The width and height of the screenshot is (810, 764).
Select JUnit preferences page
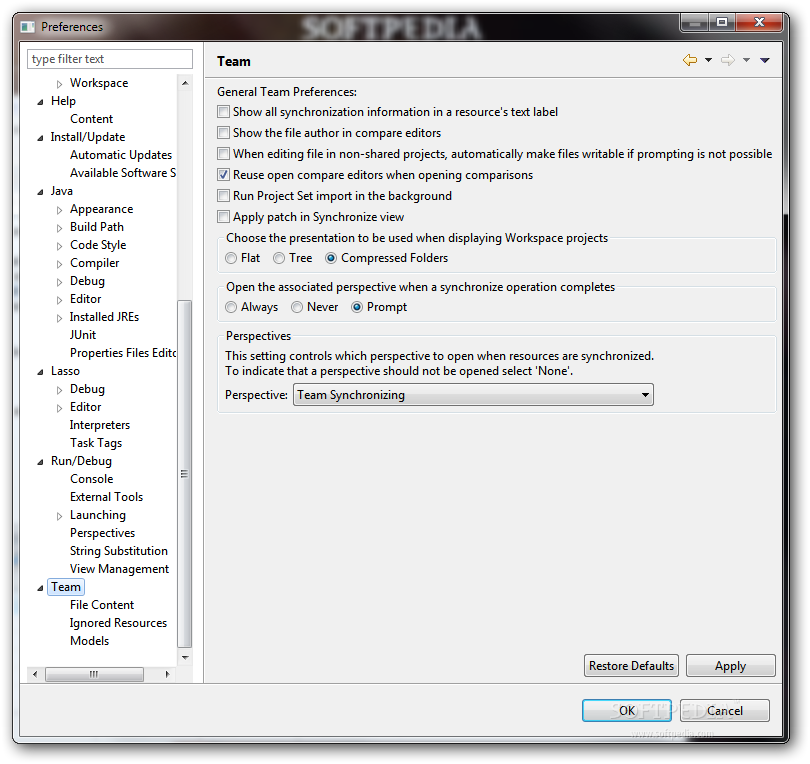(x=83, y=335)
